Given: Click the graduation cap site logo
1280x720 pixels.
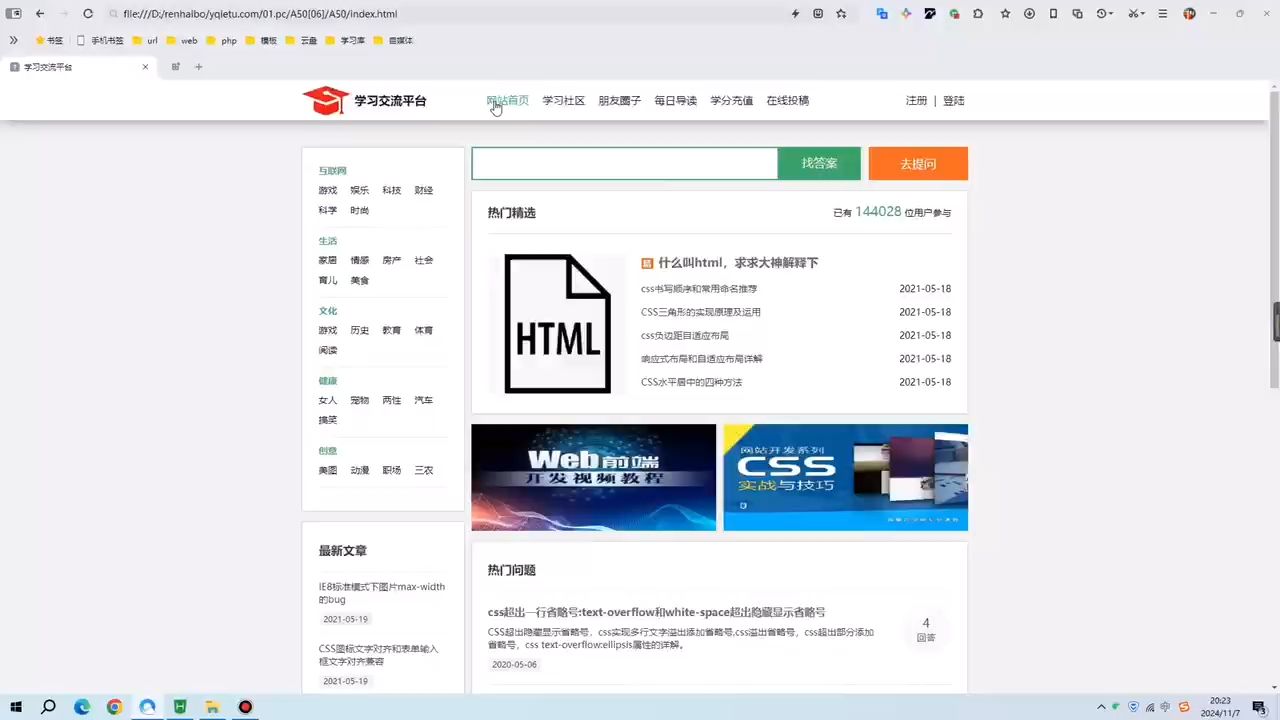Looking at the screenshot, I should (325, 100).
